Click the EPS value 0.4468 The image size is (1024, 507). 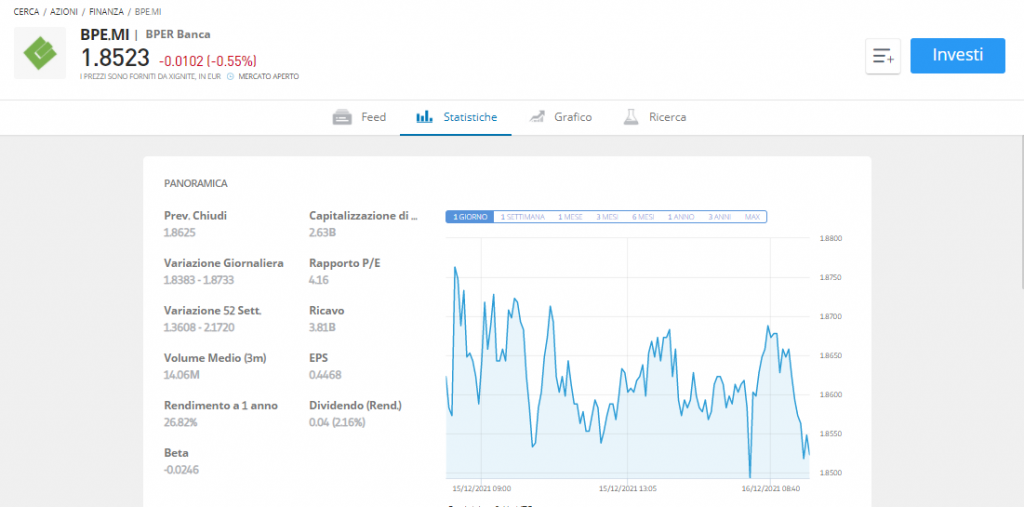[x=325, y=375]
